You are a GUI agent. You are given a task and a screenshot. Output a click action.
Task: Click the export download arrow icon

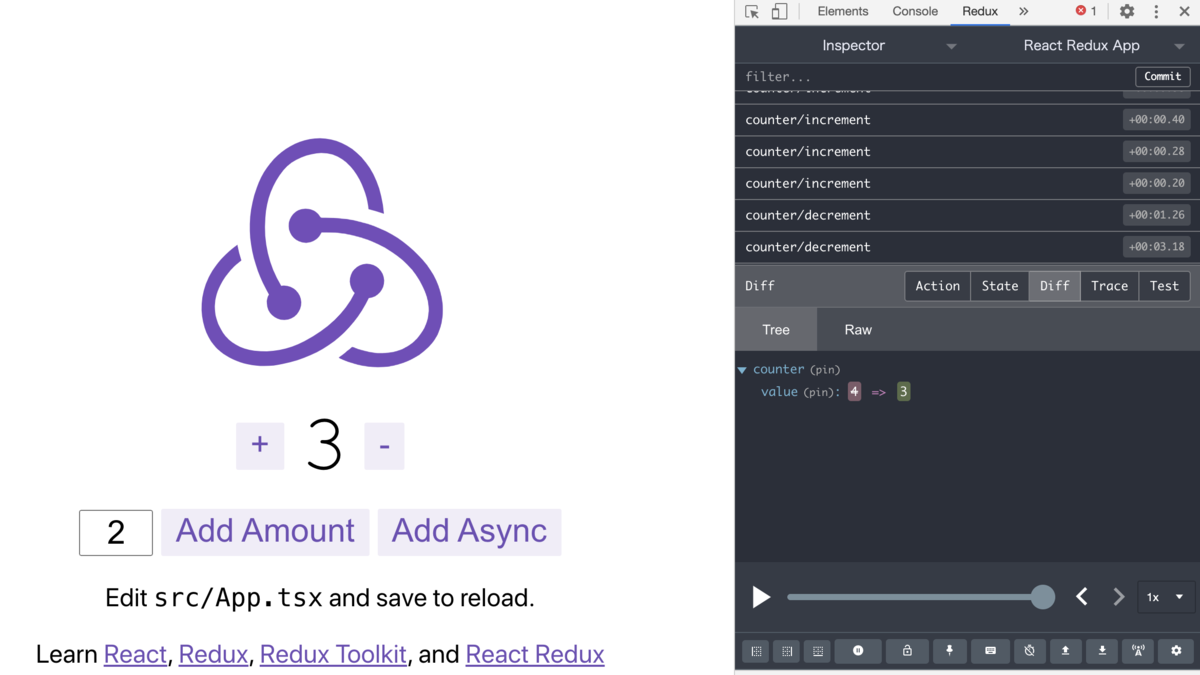[1102, 651]
